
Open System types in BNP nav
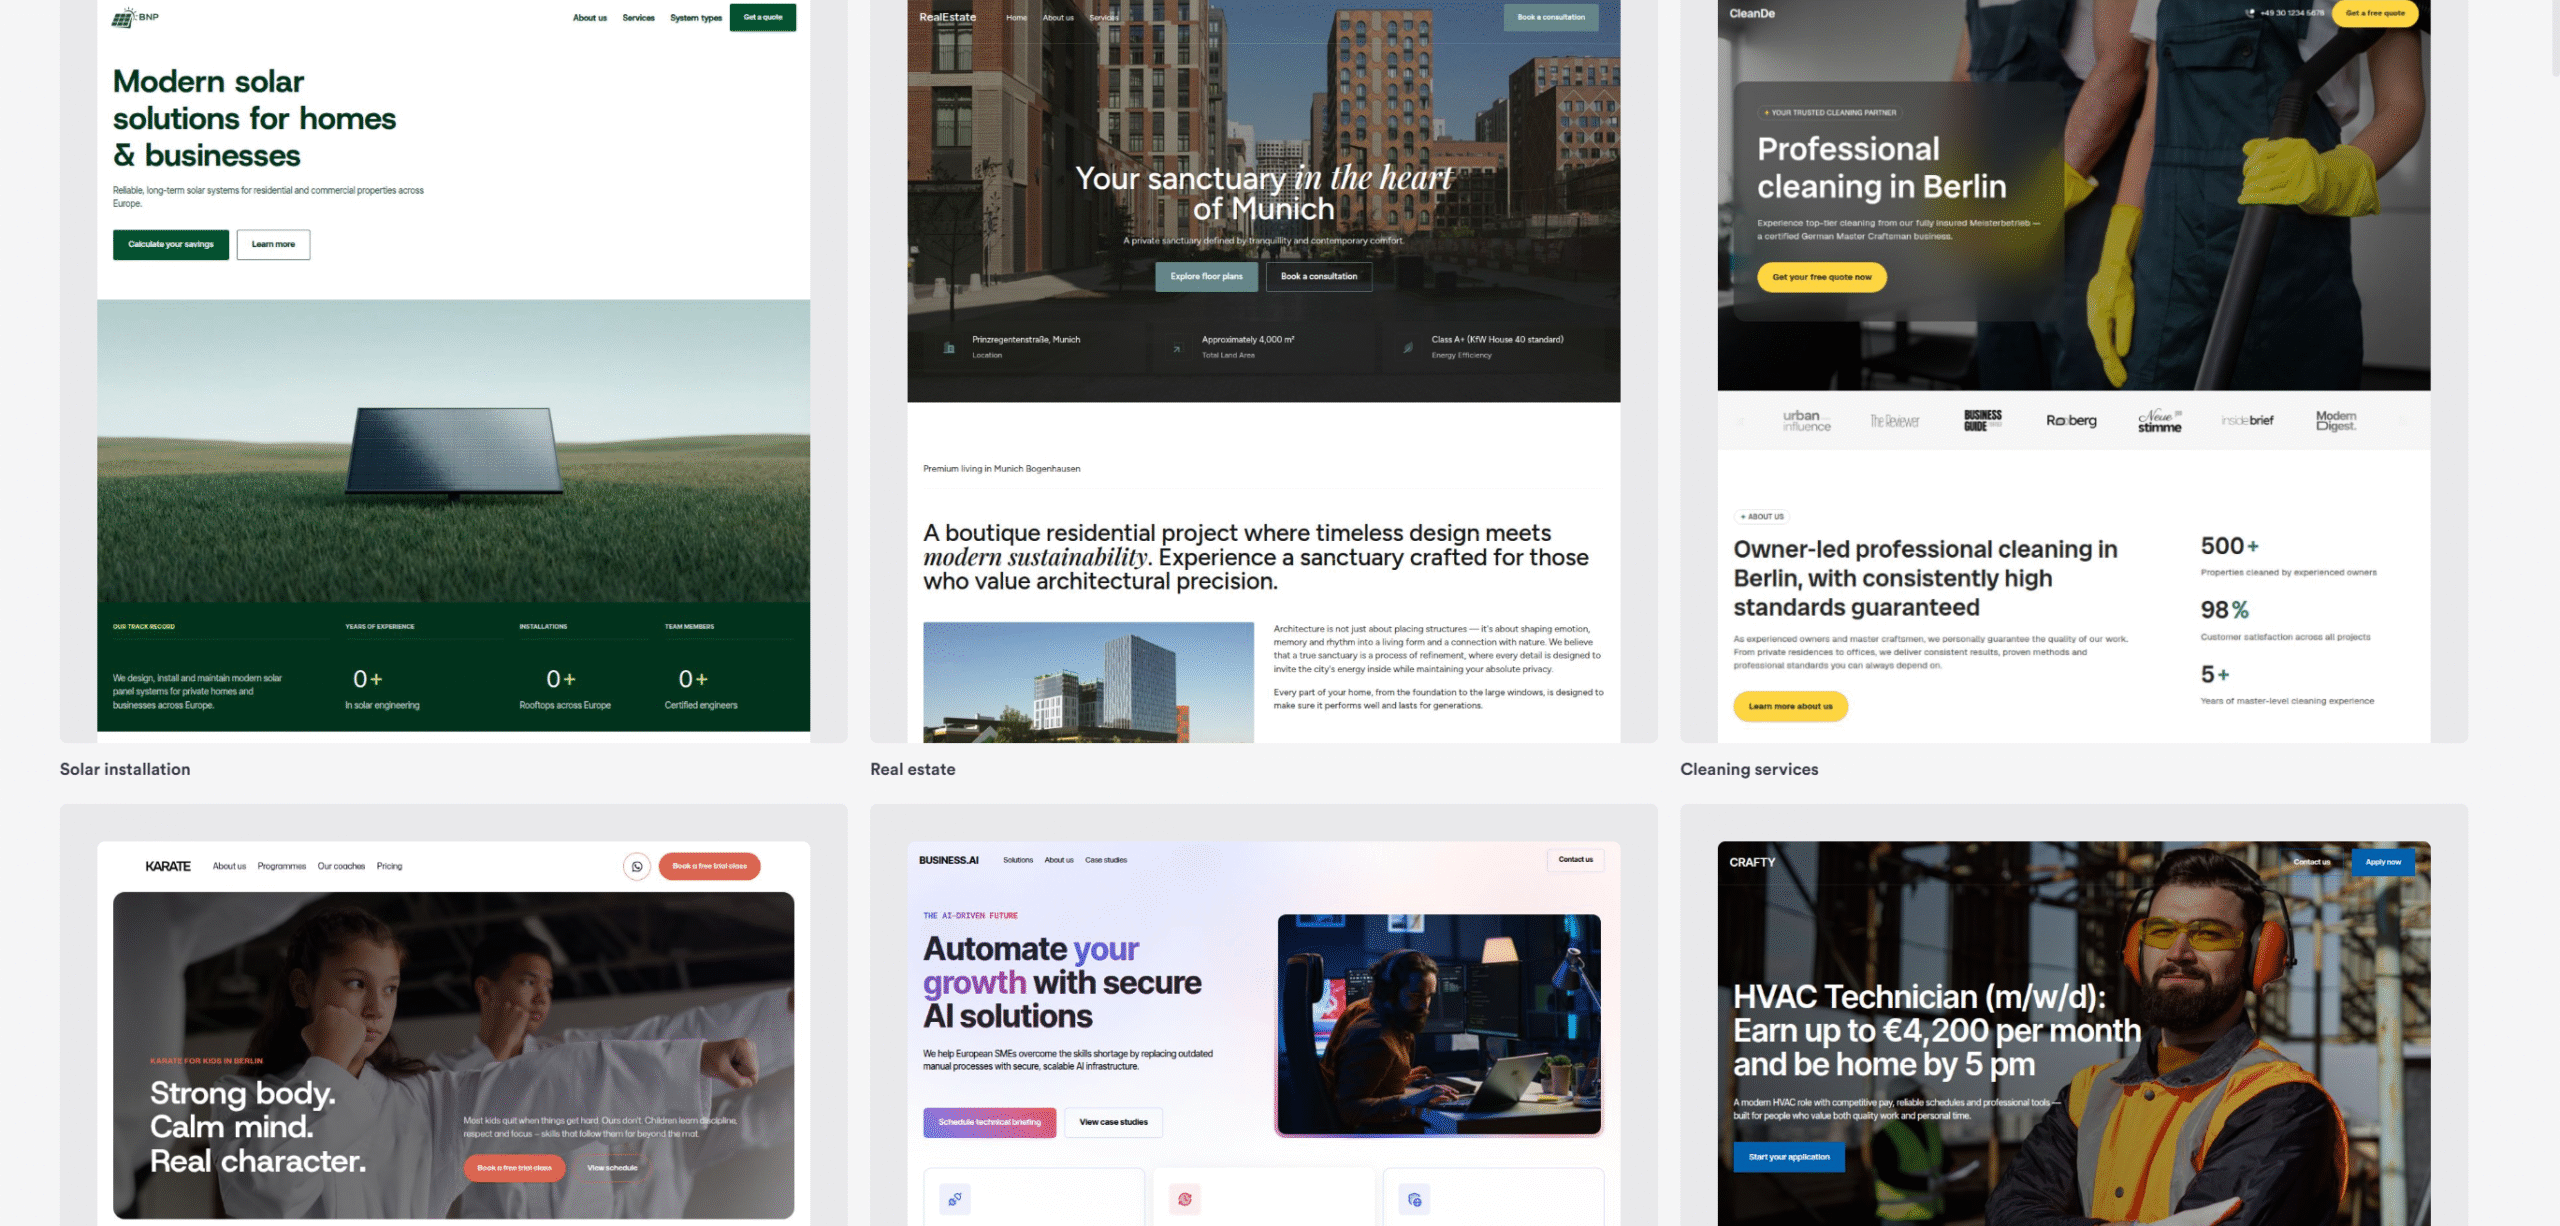(x=696, y=18)
